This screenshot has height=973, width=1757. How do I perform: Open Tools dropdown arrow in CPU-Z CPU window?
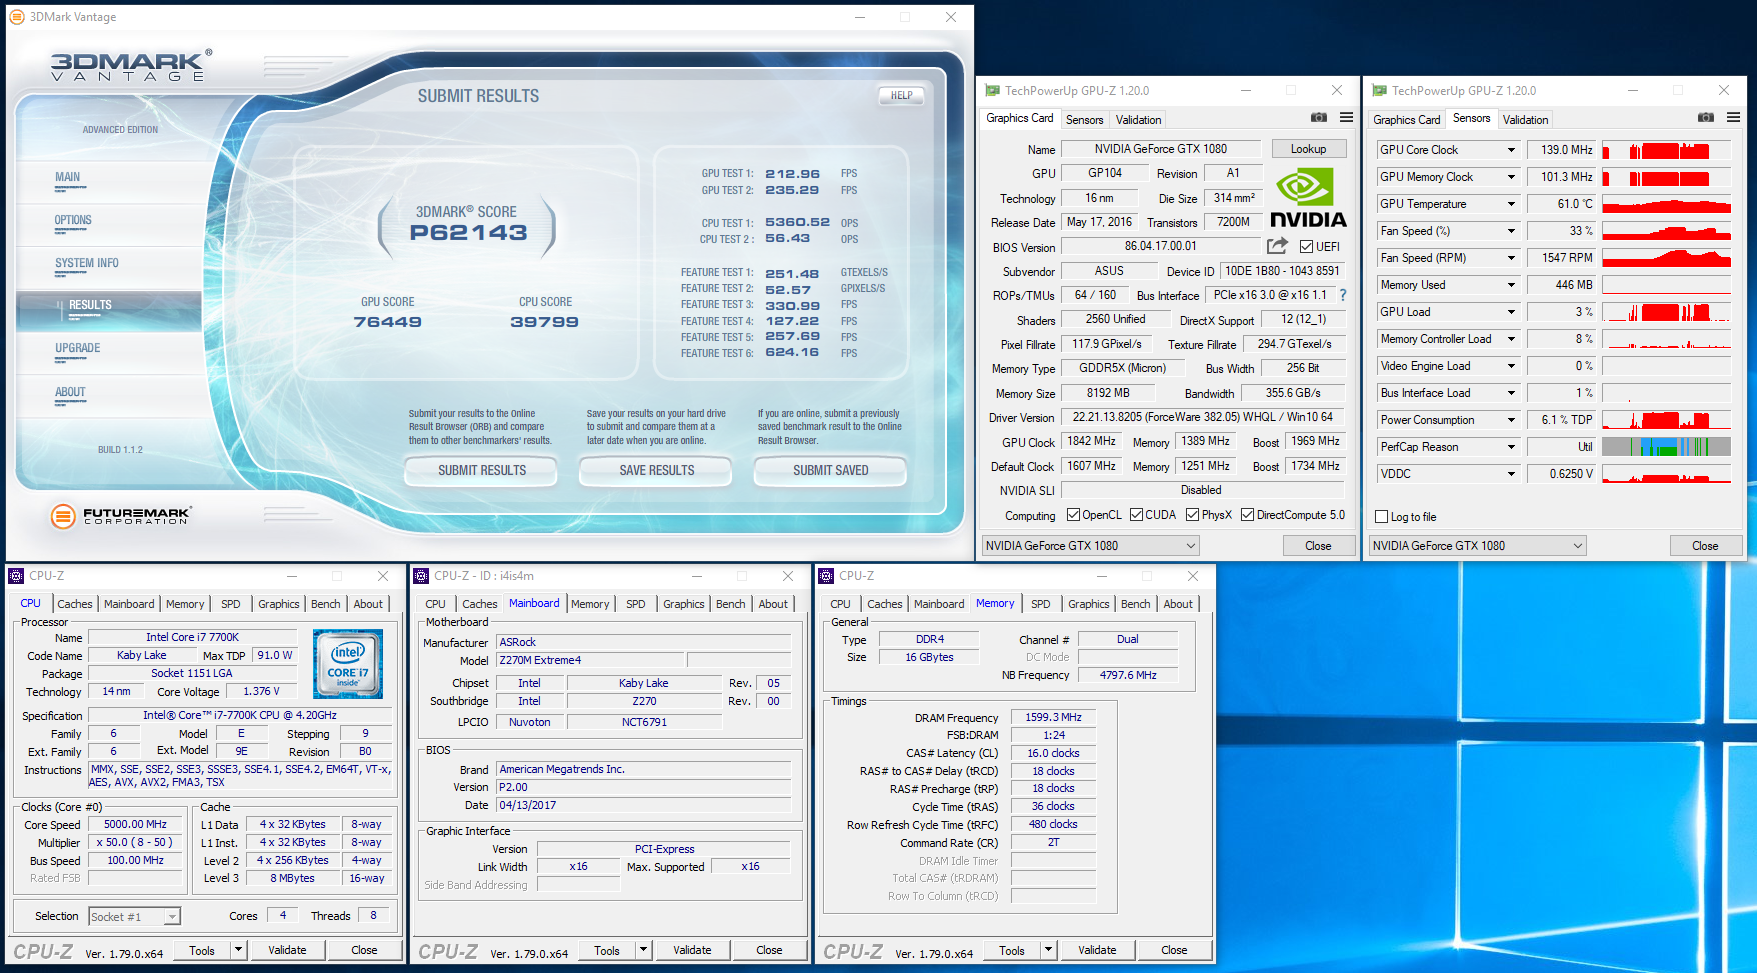coord(238,950)
